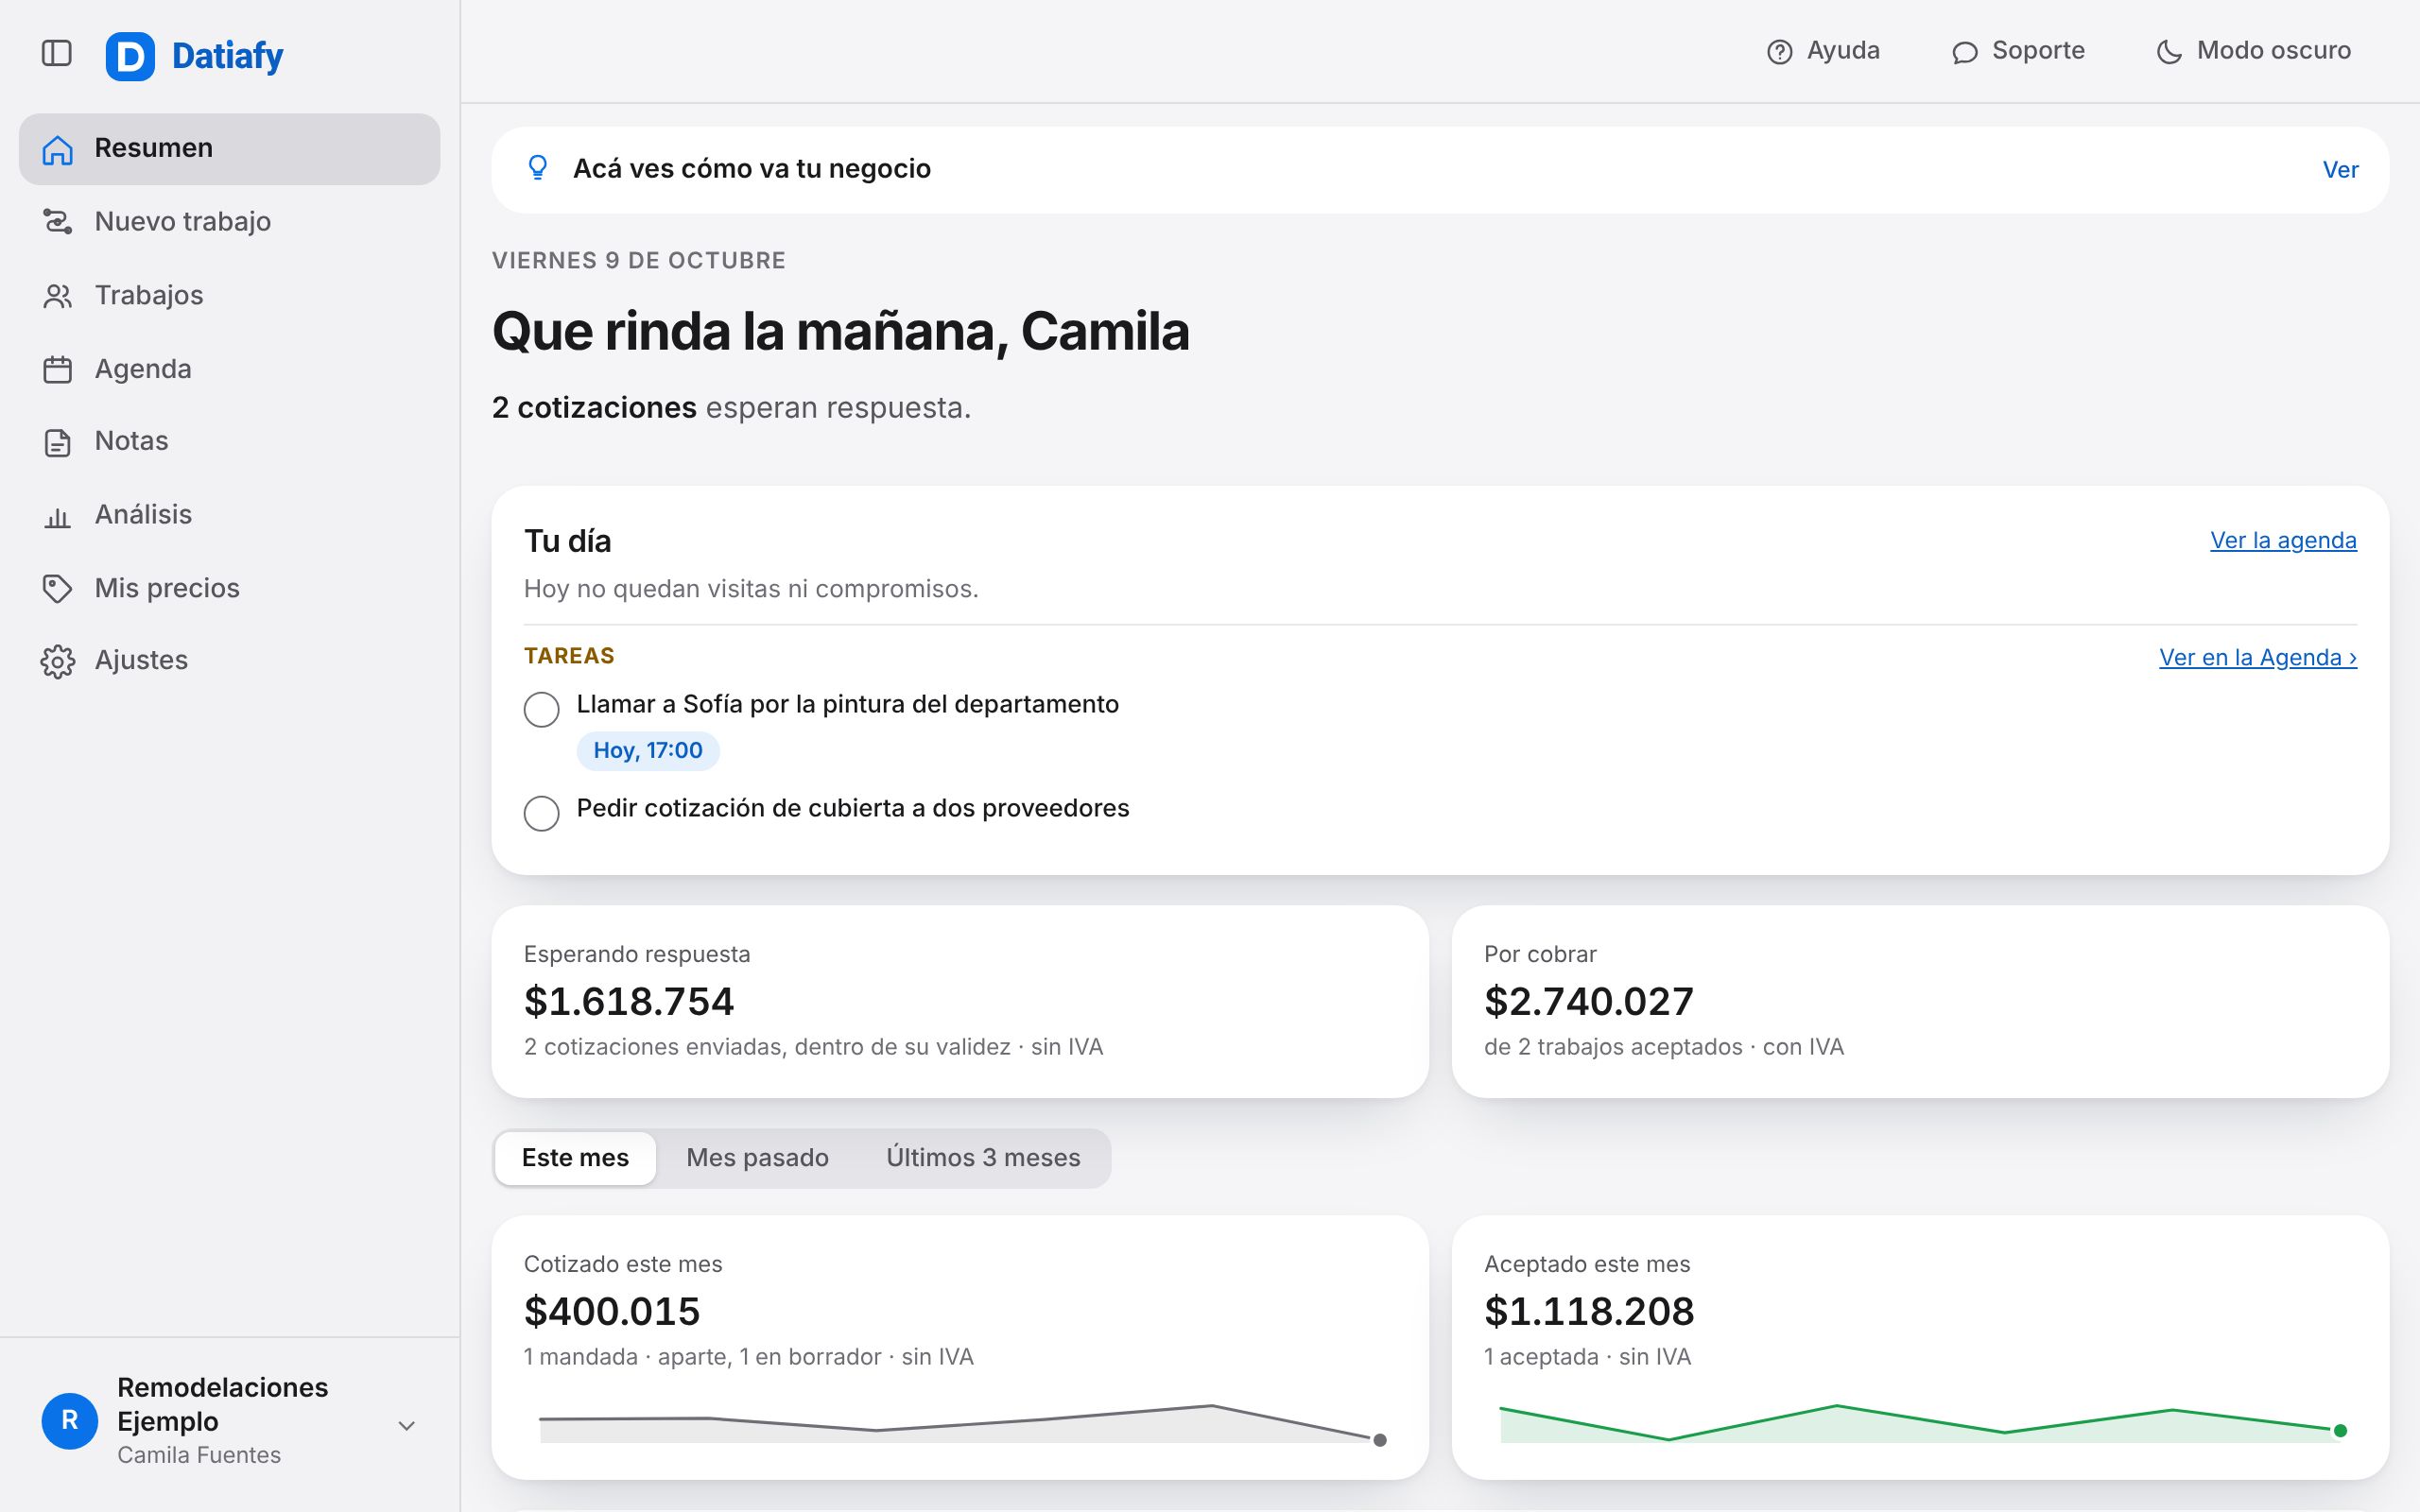Screen dimensions: 2420x1512
Task: Open the Por cobrar $2.740.027 card
Action: tap(1920, 1002)
